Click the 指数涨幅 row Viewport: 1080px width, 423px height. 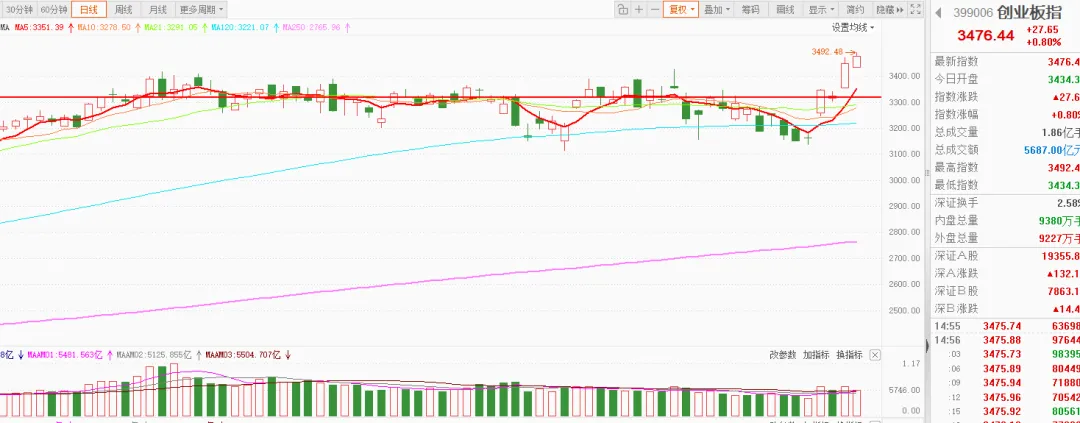pyautogui.click(x=1005, y=114)
